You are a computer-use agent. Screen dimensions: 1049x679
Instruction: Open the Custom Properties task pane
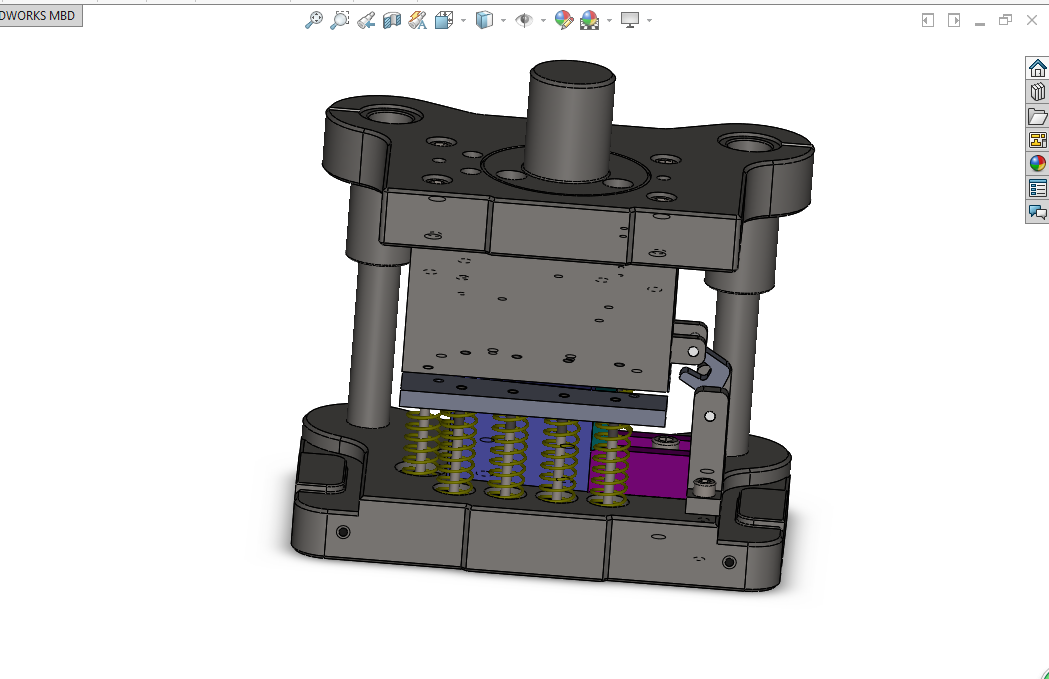coord(1037,188)
